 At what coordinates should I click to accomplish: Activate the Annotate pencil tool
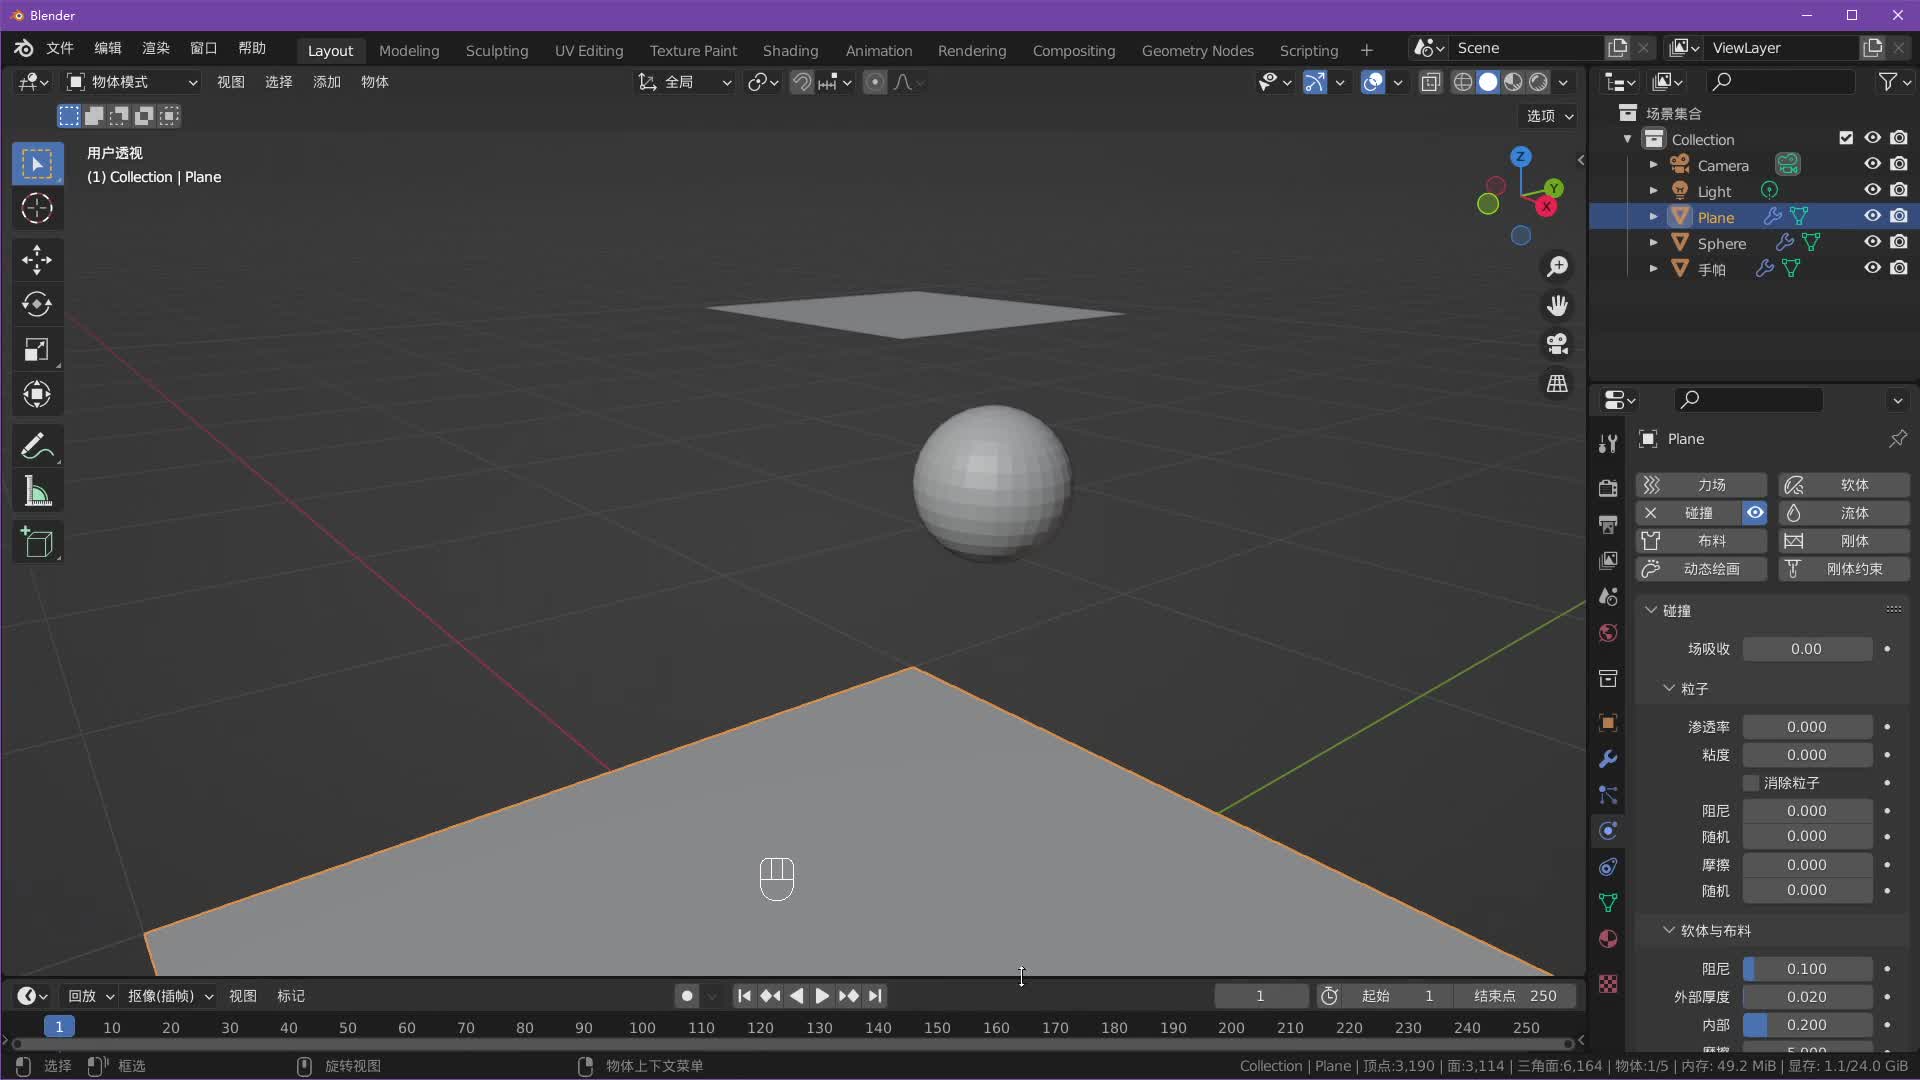coord(37,446)
